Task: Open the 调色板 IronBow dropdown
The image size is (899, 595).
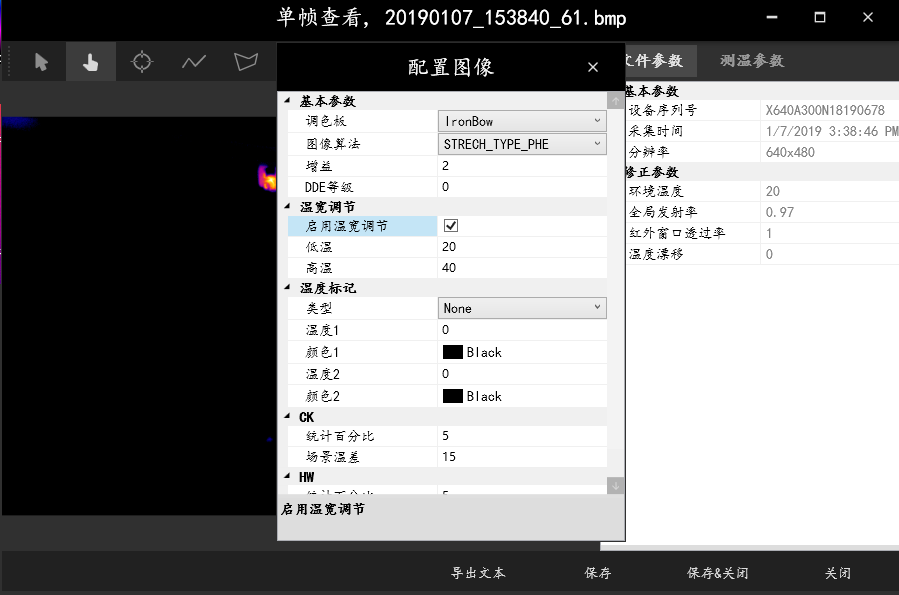Action: [x=522, y=122]
